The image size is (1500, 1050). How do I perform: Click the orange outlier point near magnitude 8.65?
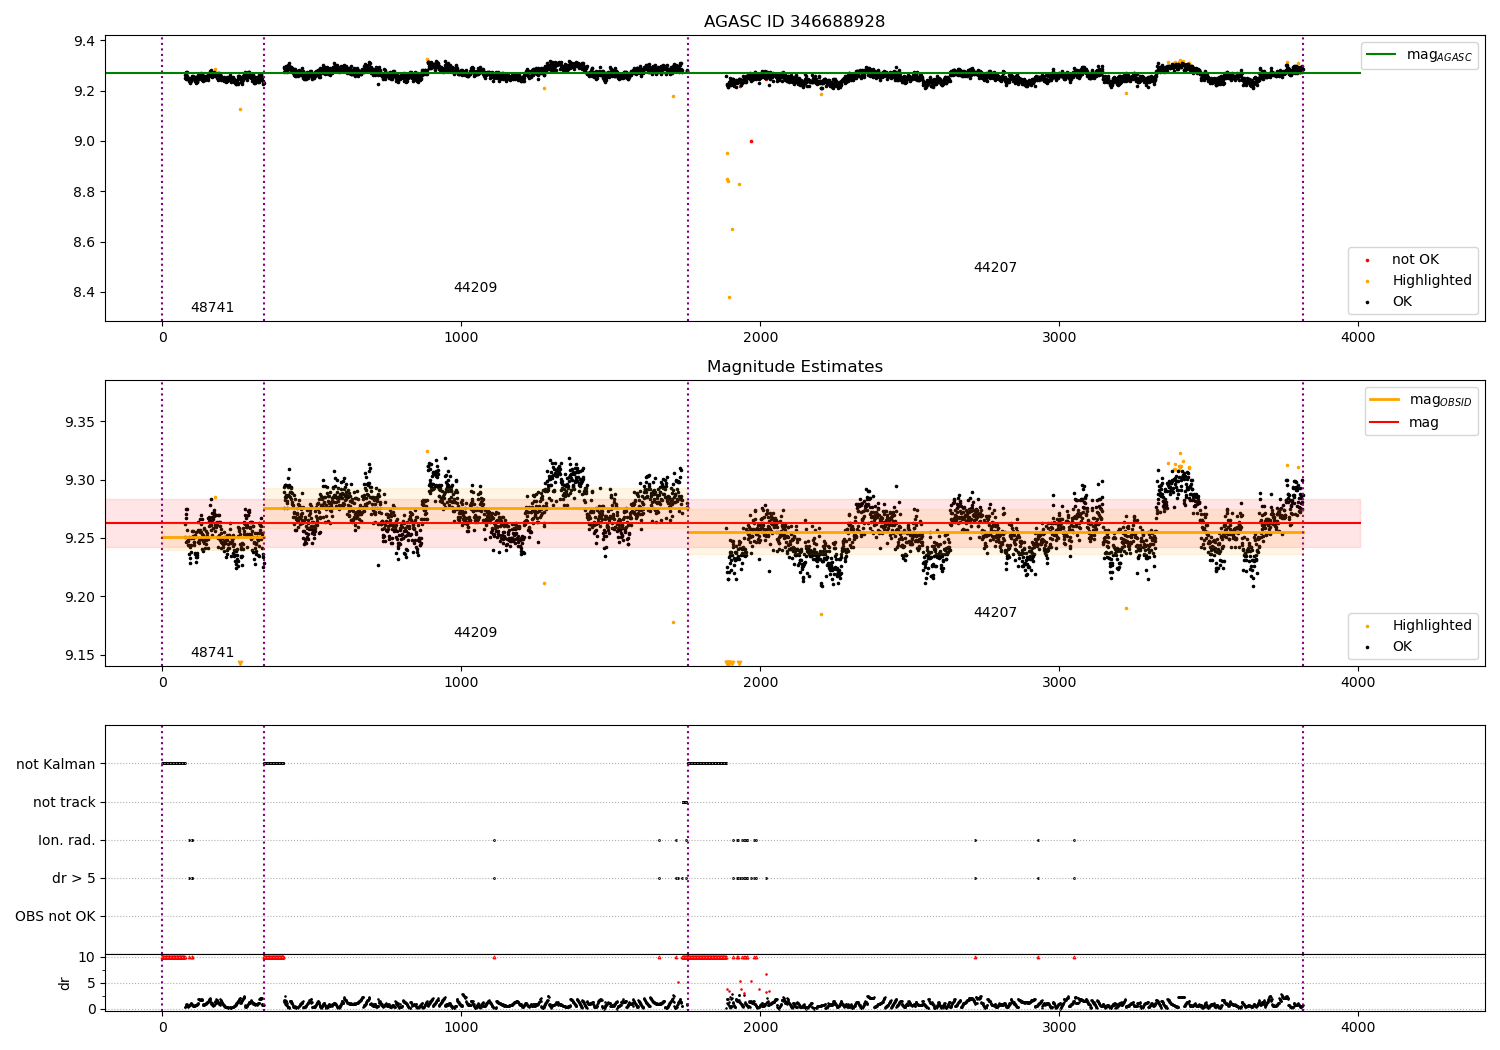coord(732,229)
